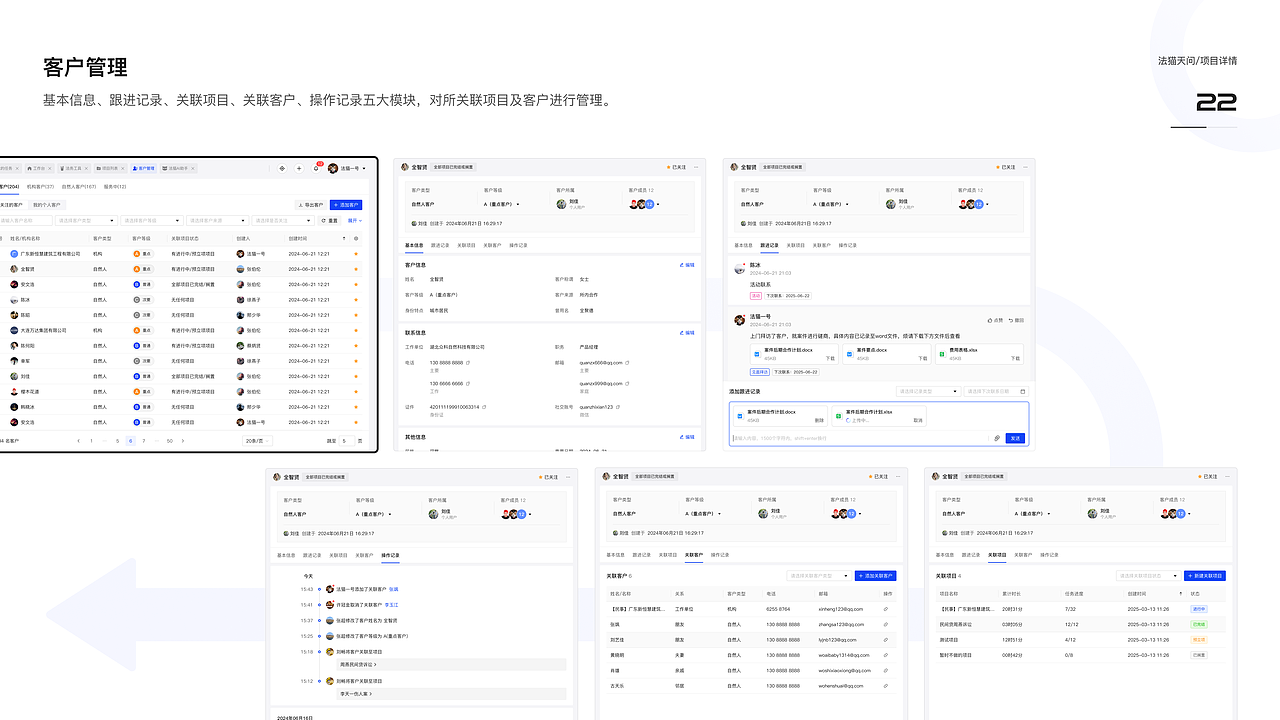Toggle follow star on 大连万达集团有限公司 row
1280x720 pixels.
coord(356,330)
